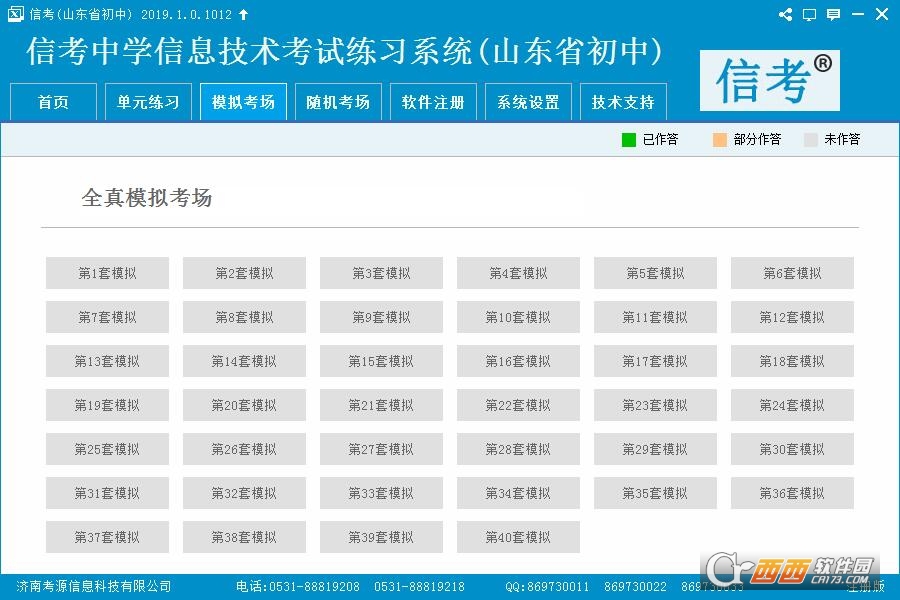Start 第38套模拟
900x600 pixels.
click(245, 537)
